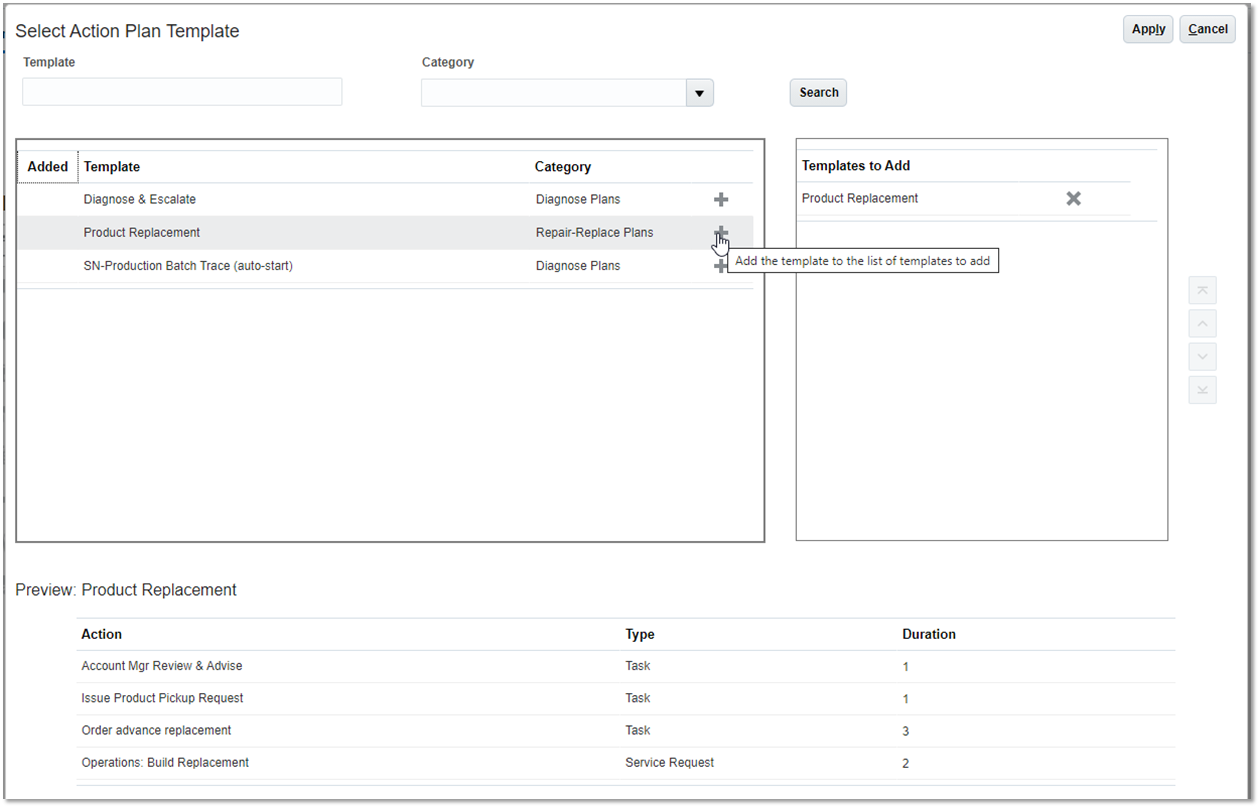
Task: Move selected template down one position
Action: point(1202,357)
